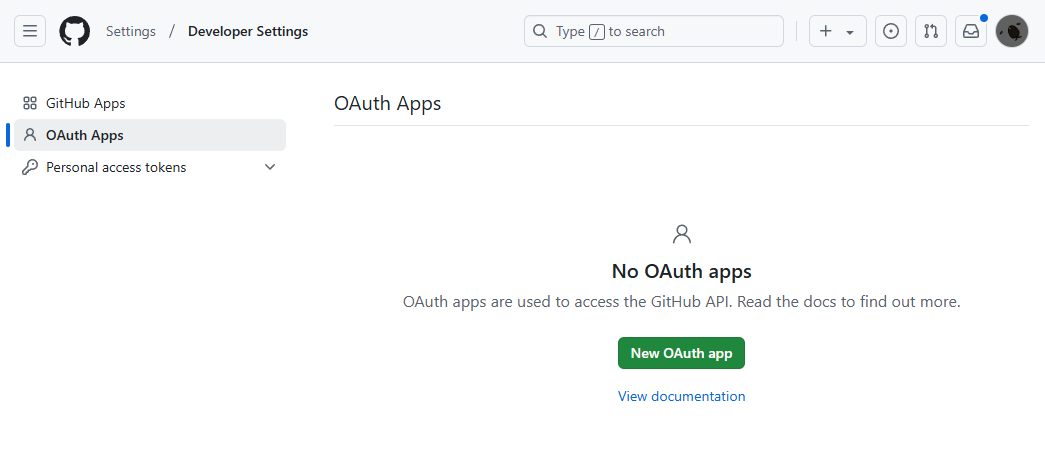Open the View documentation link

[681, 396]
